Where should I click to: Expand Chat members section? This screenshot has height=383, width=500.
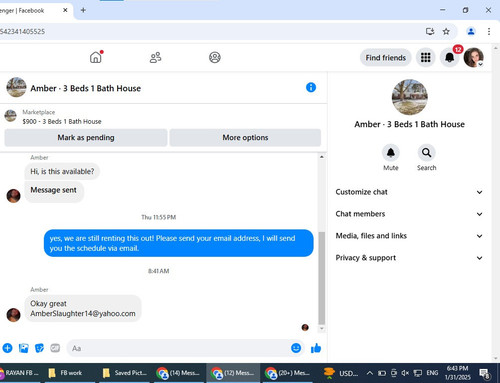409,214
